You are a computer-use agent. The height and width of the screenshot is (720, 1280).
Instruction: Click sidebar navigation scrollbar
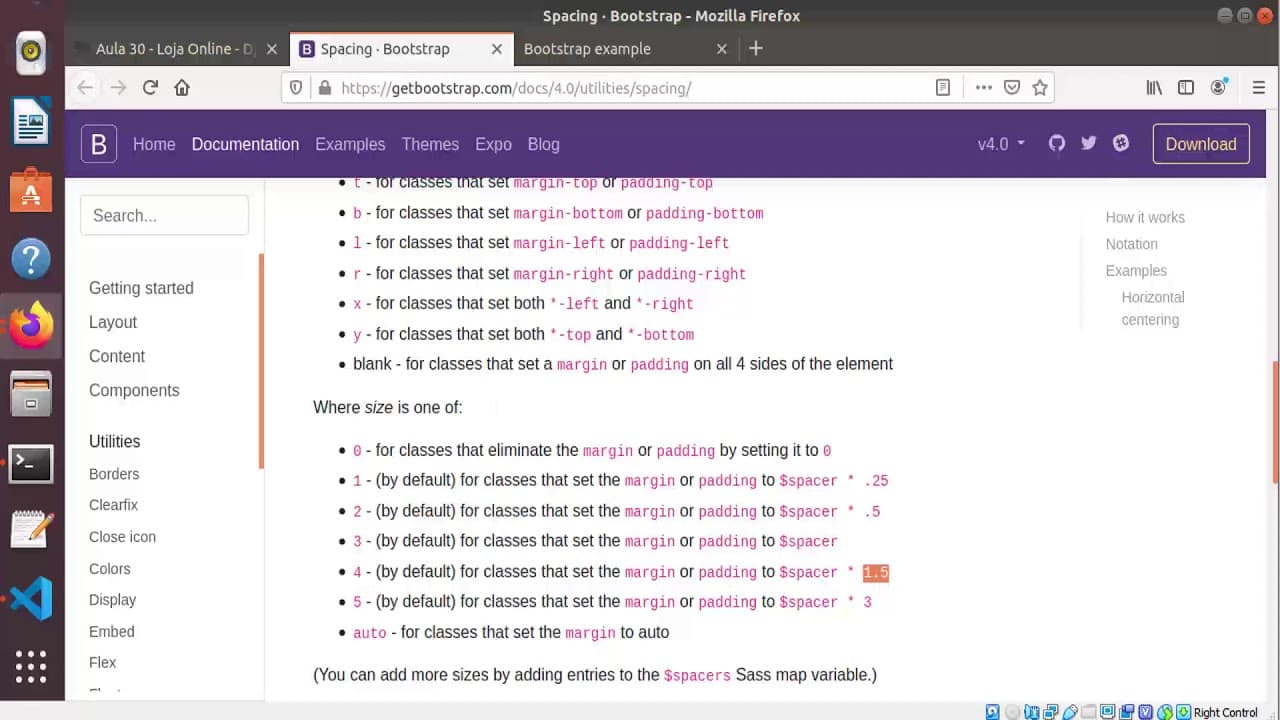click(261, 361)
